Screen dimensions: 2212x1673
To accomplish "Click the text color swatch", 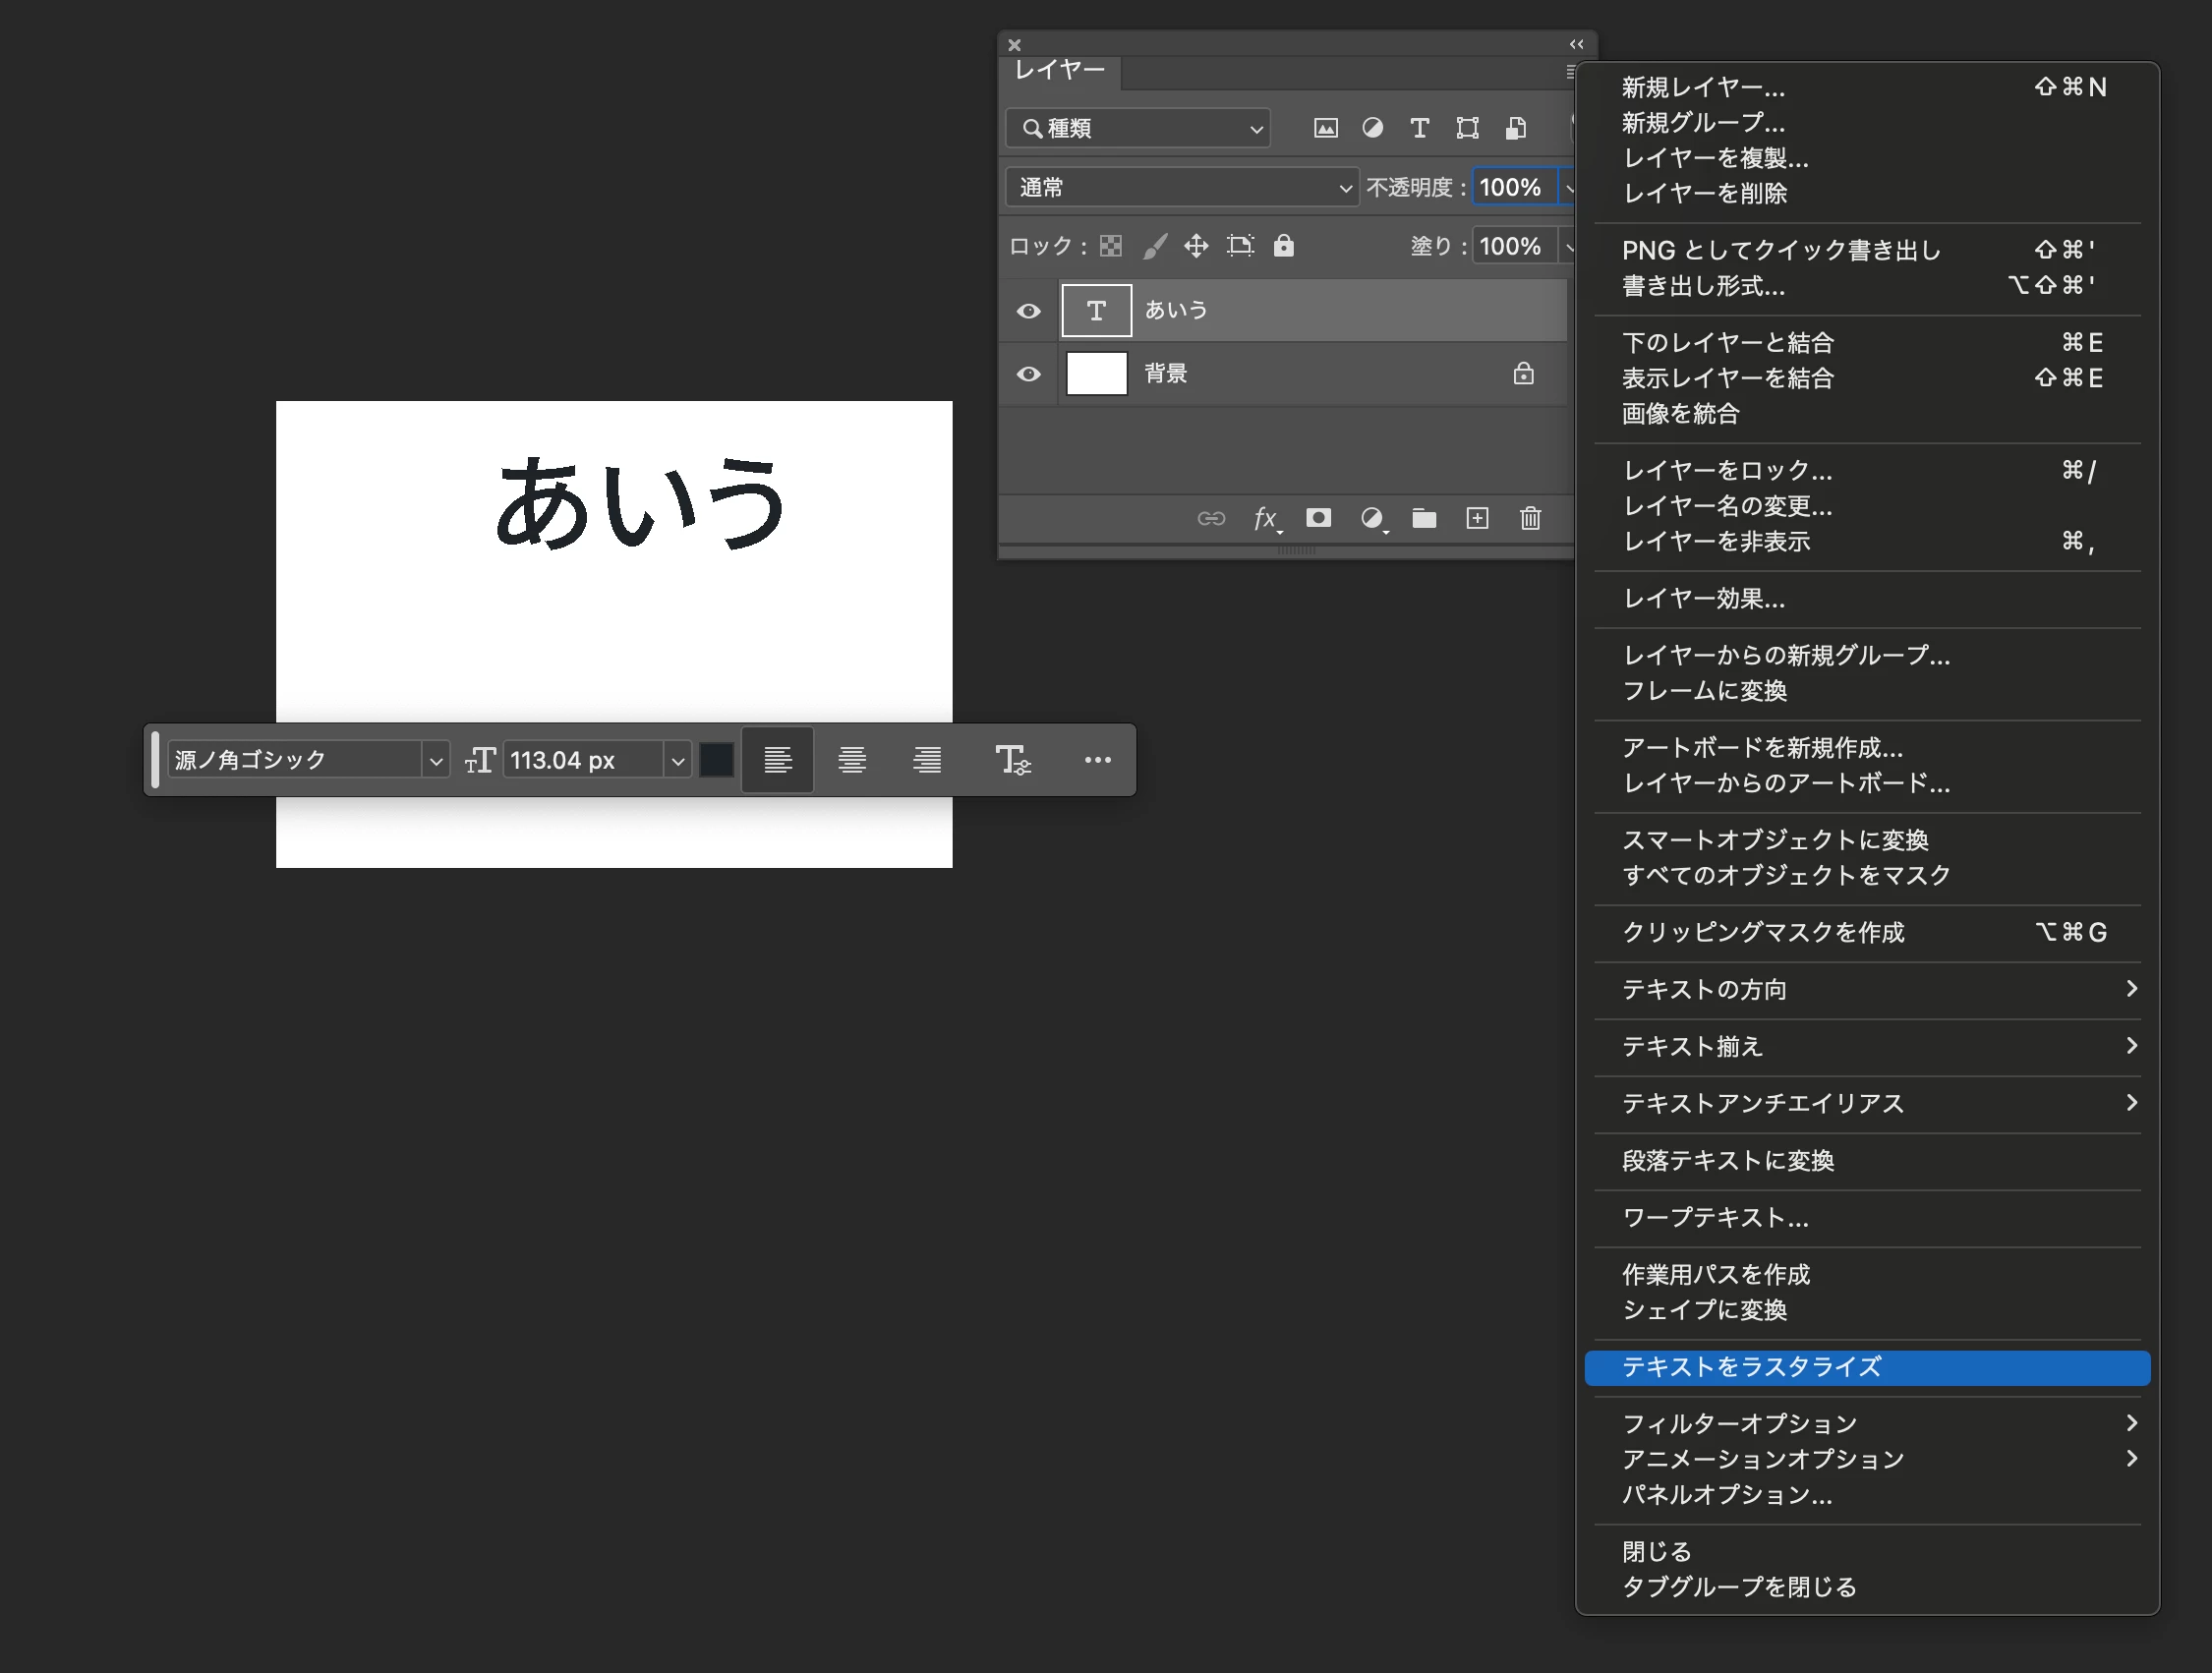I will click(716, 760).
